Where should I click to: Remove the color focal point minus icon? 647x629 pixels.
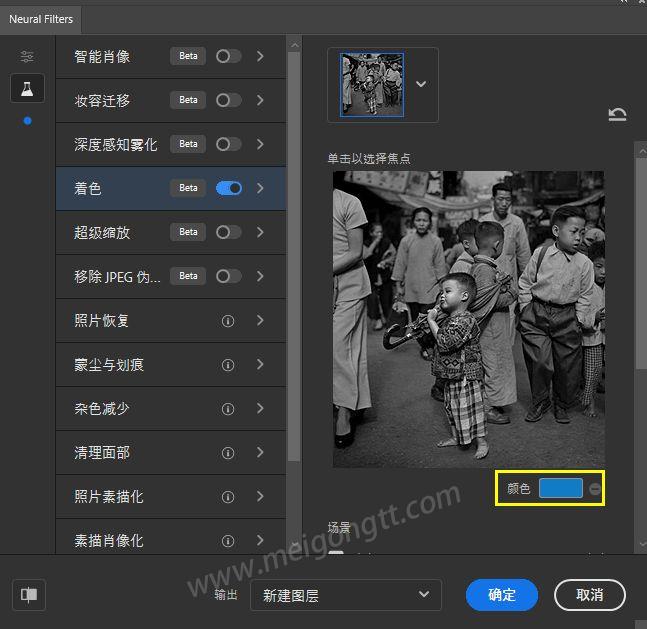click(x=595, y=489)
